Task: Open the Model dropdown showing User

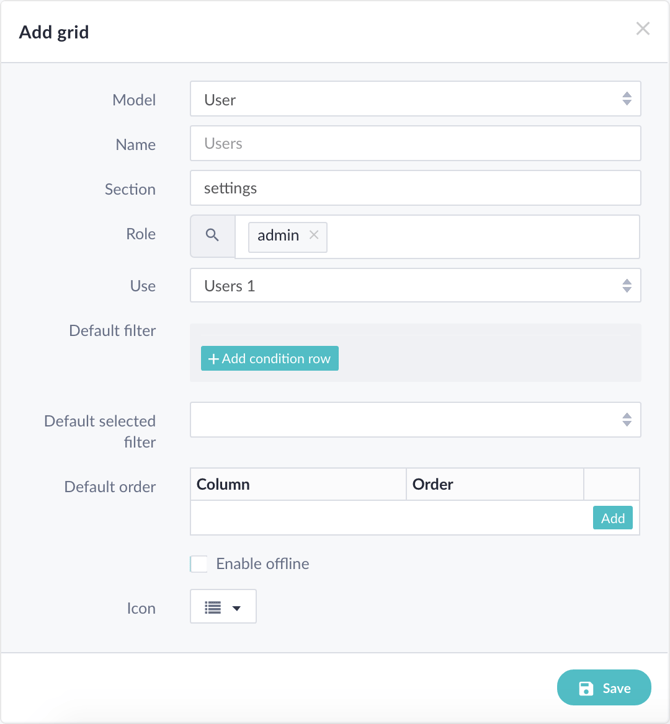Action: coord(415,99)
